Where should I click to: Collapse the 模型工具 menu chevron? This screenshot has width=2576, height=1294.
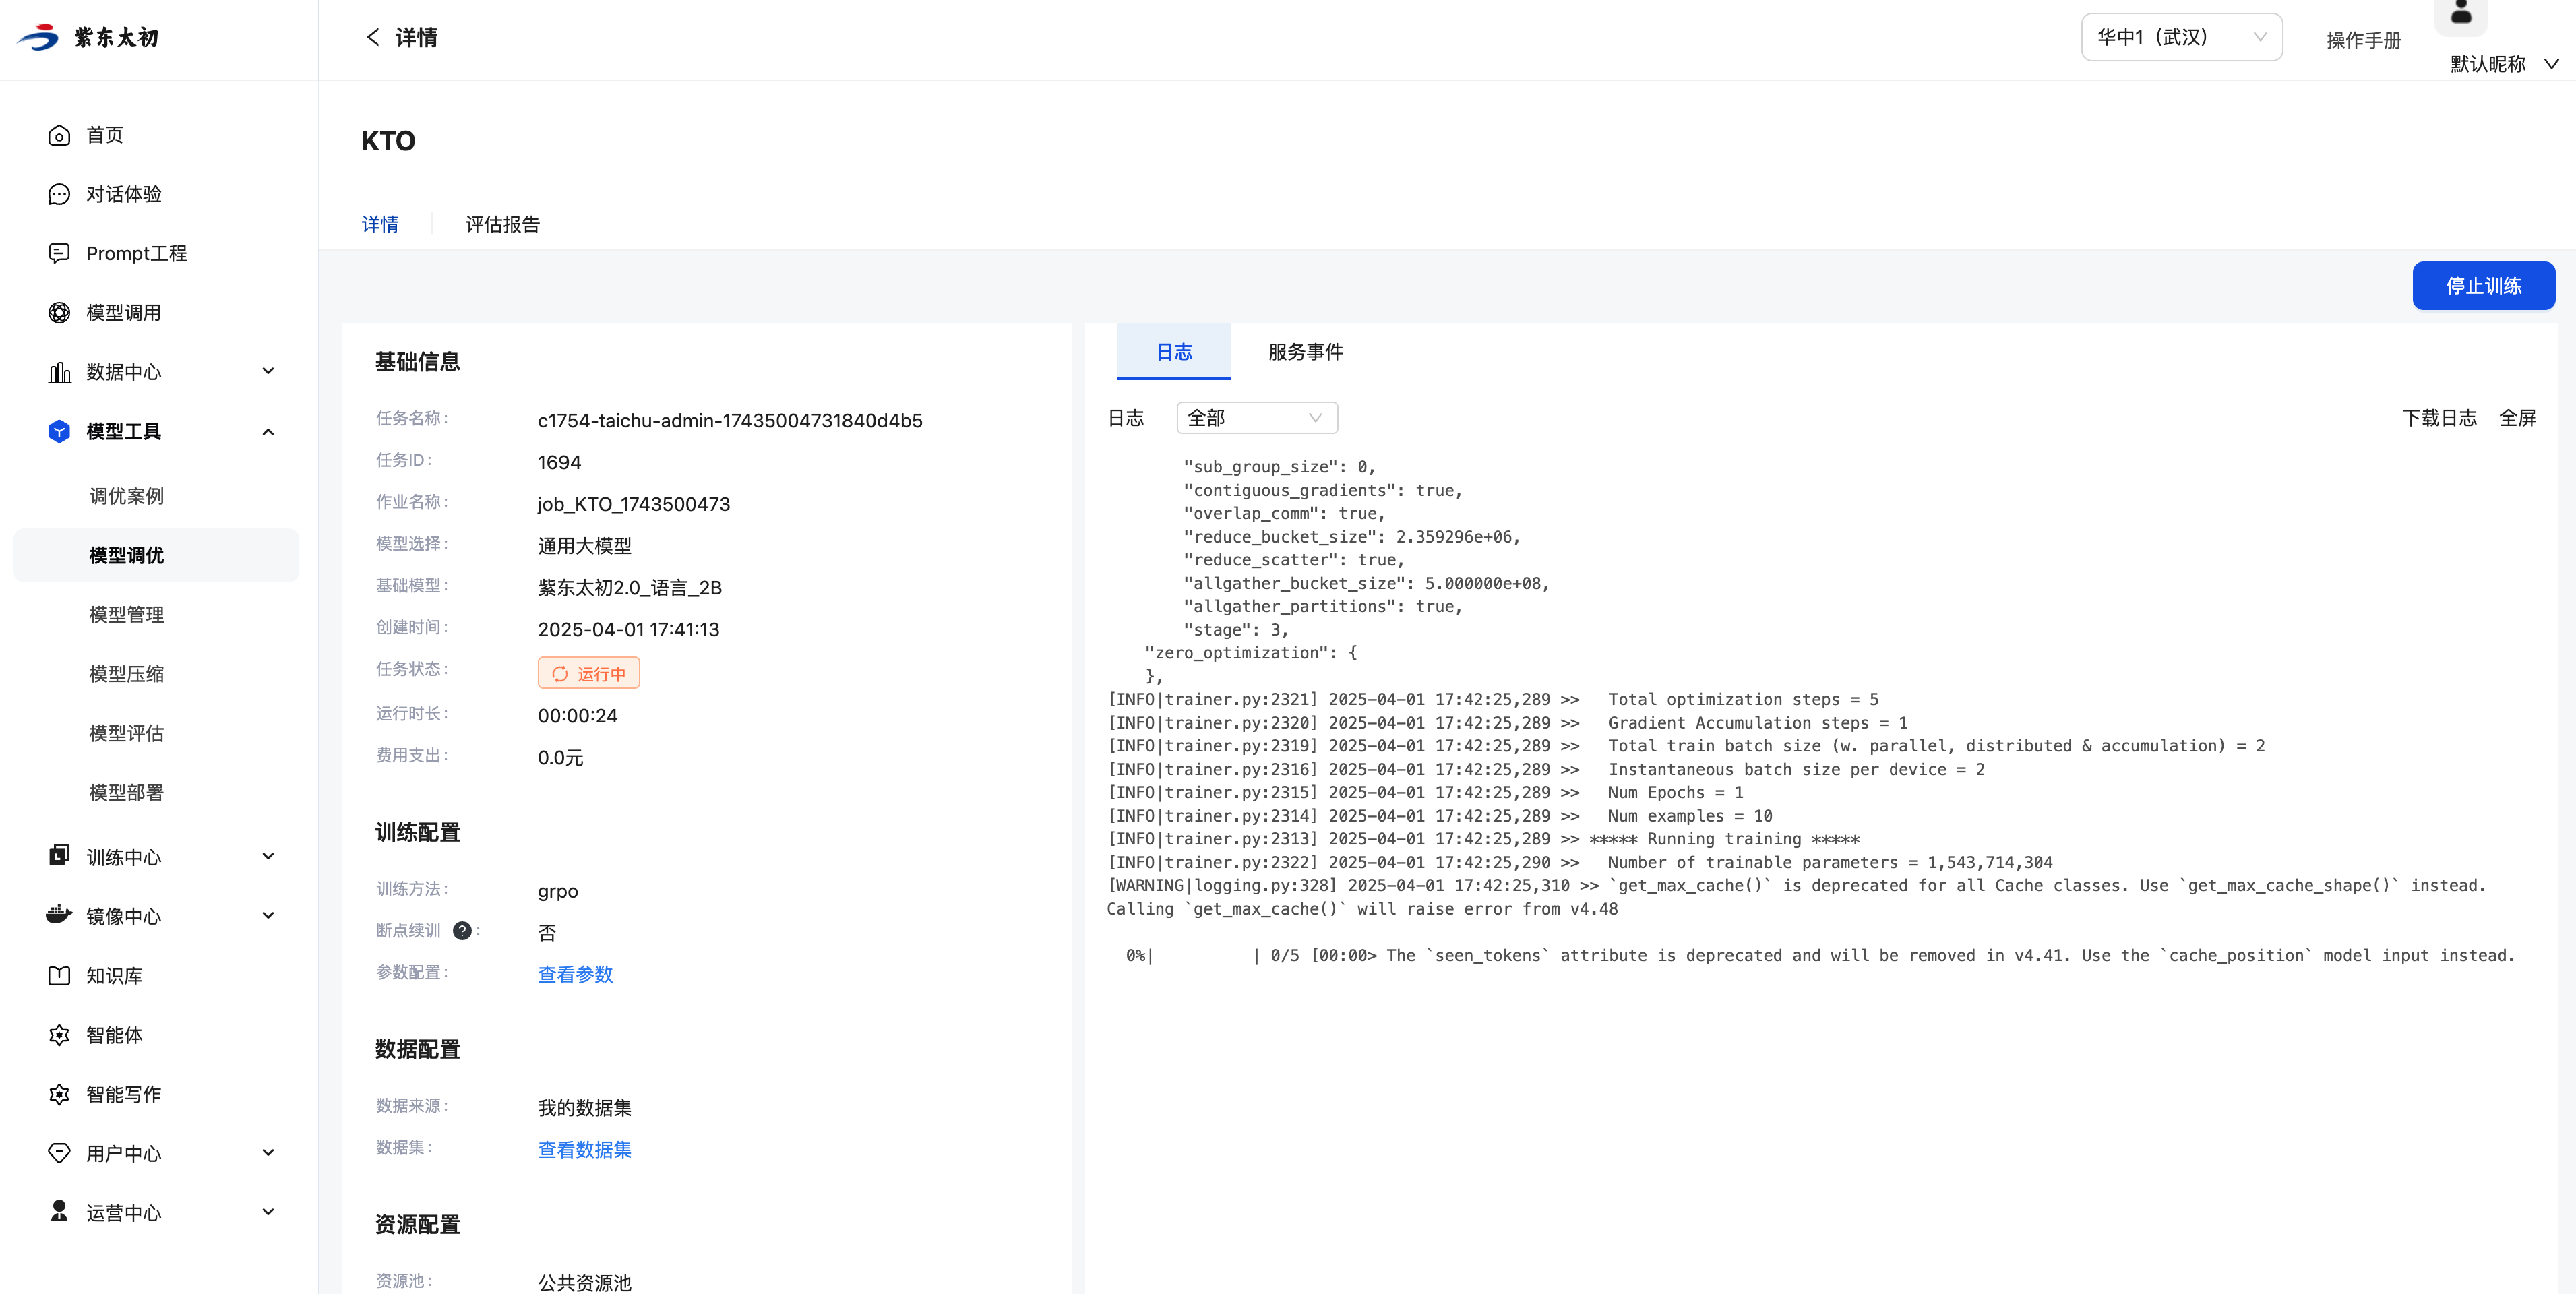[x=268, y=431]
